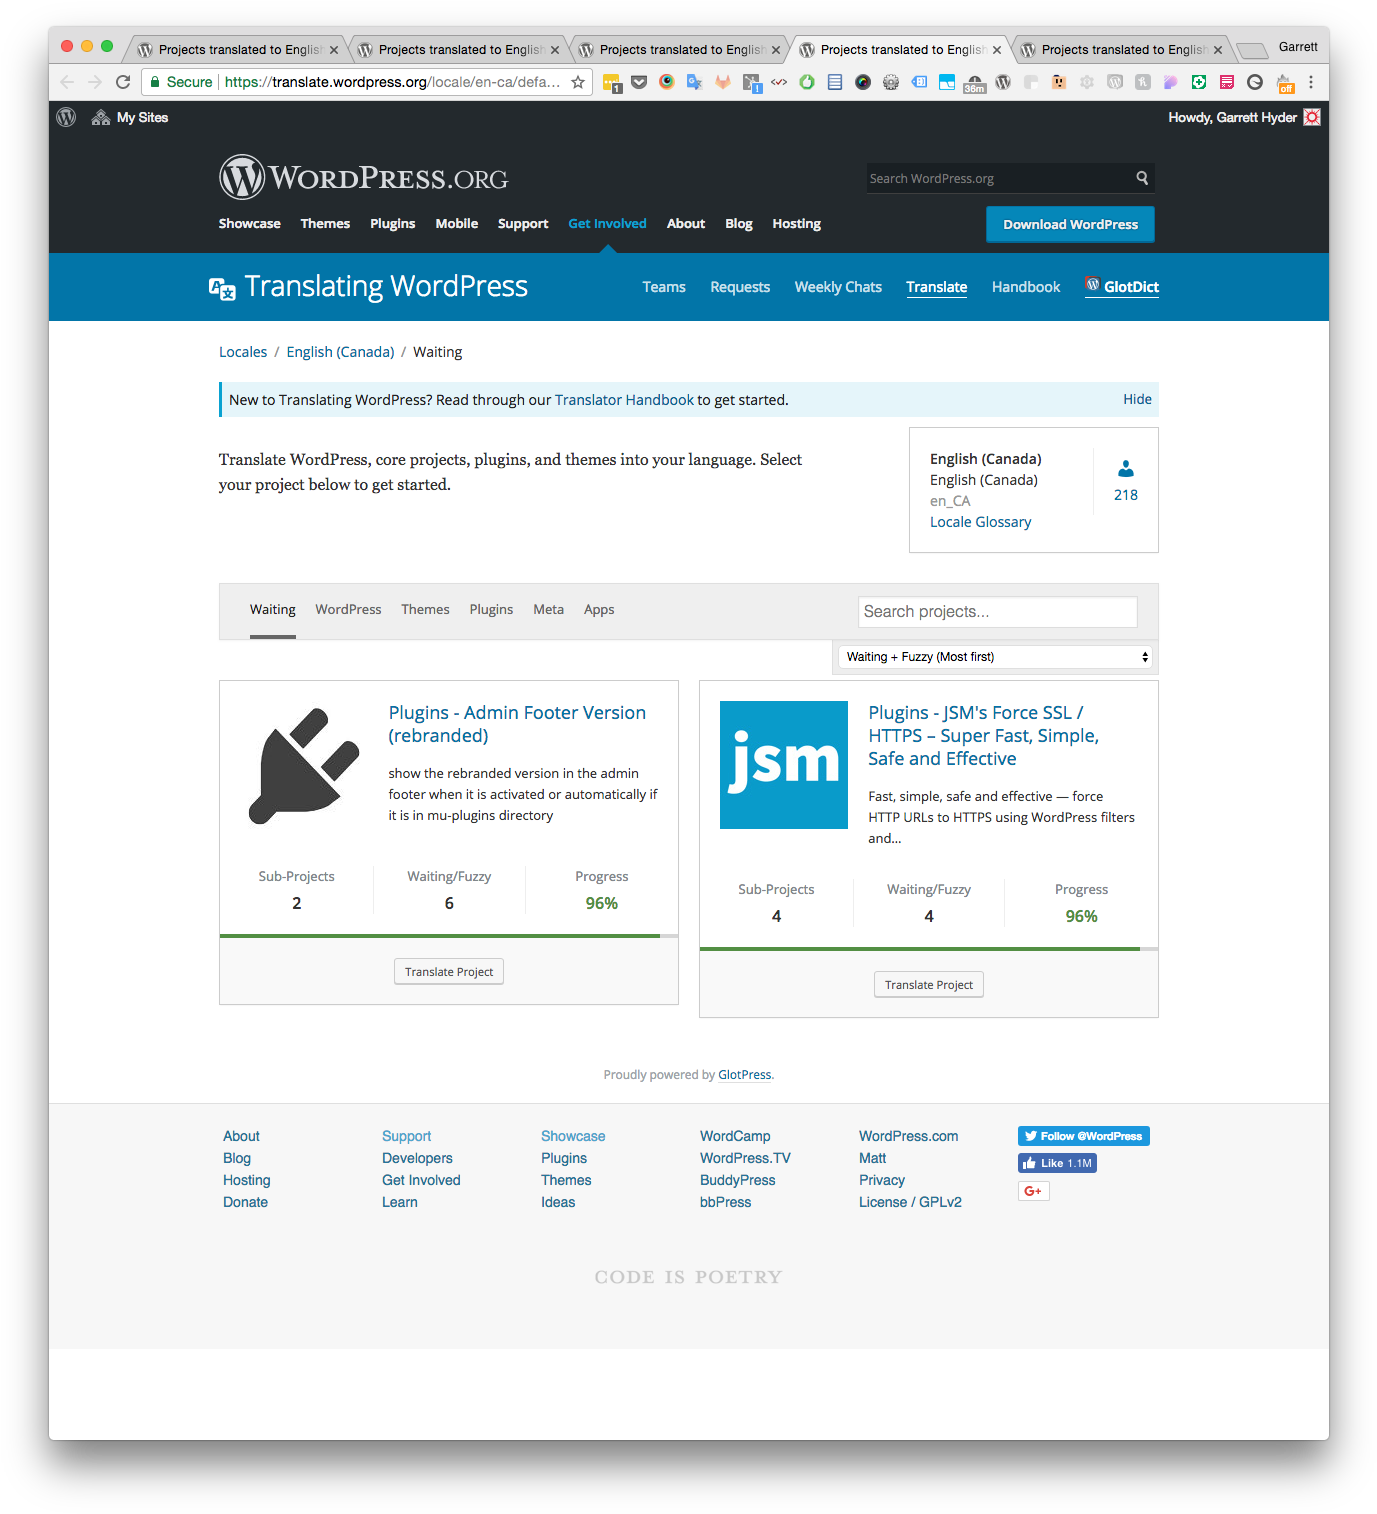Open the GlotPress link in the footer
This screenshot has width=1377, height=1514.
(745, 1075)
